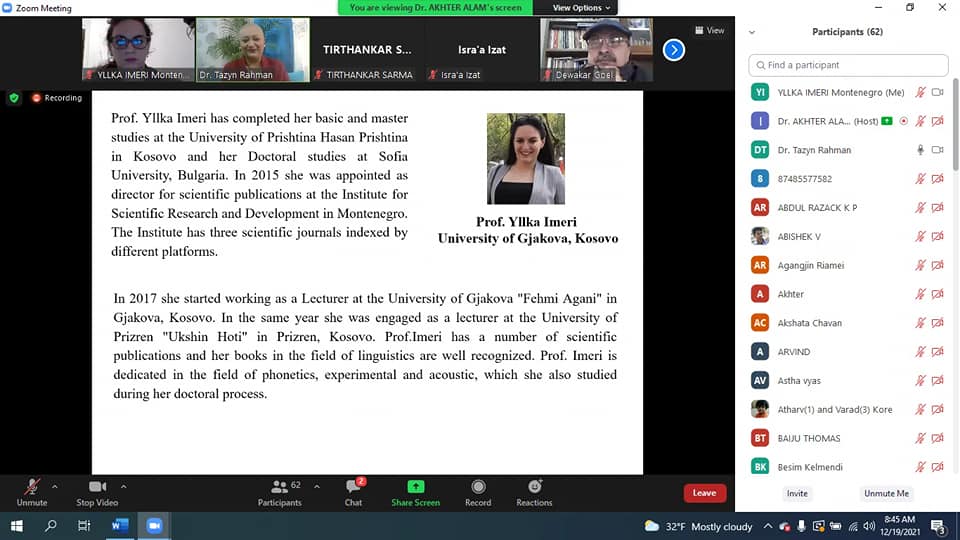
Task: Open the video options arrow beside Stop Video
Action: tap(124, 487)
